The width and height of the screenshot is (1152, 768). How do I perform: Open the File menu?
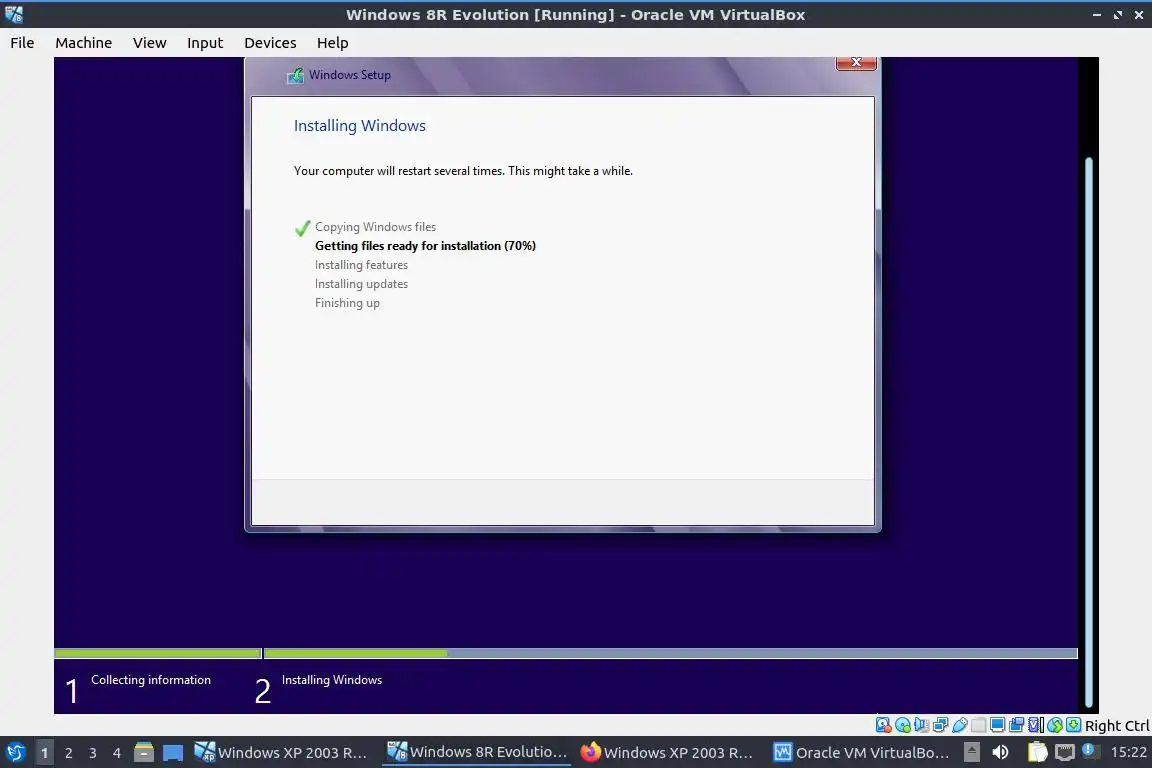tap(22, 43)
